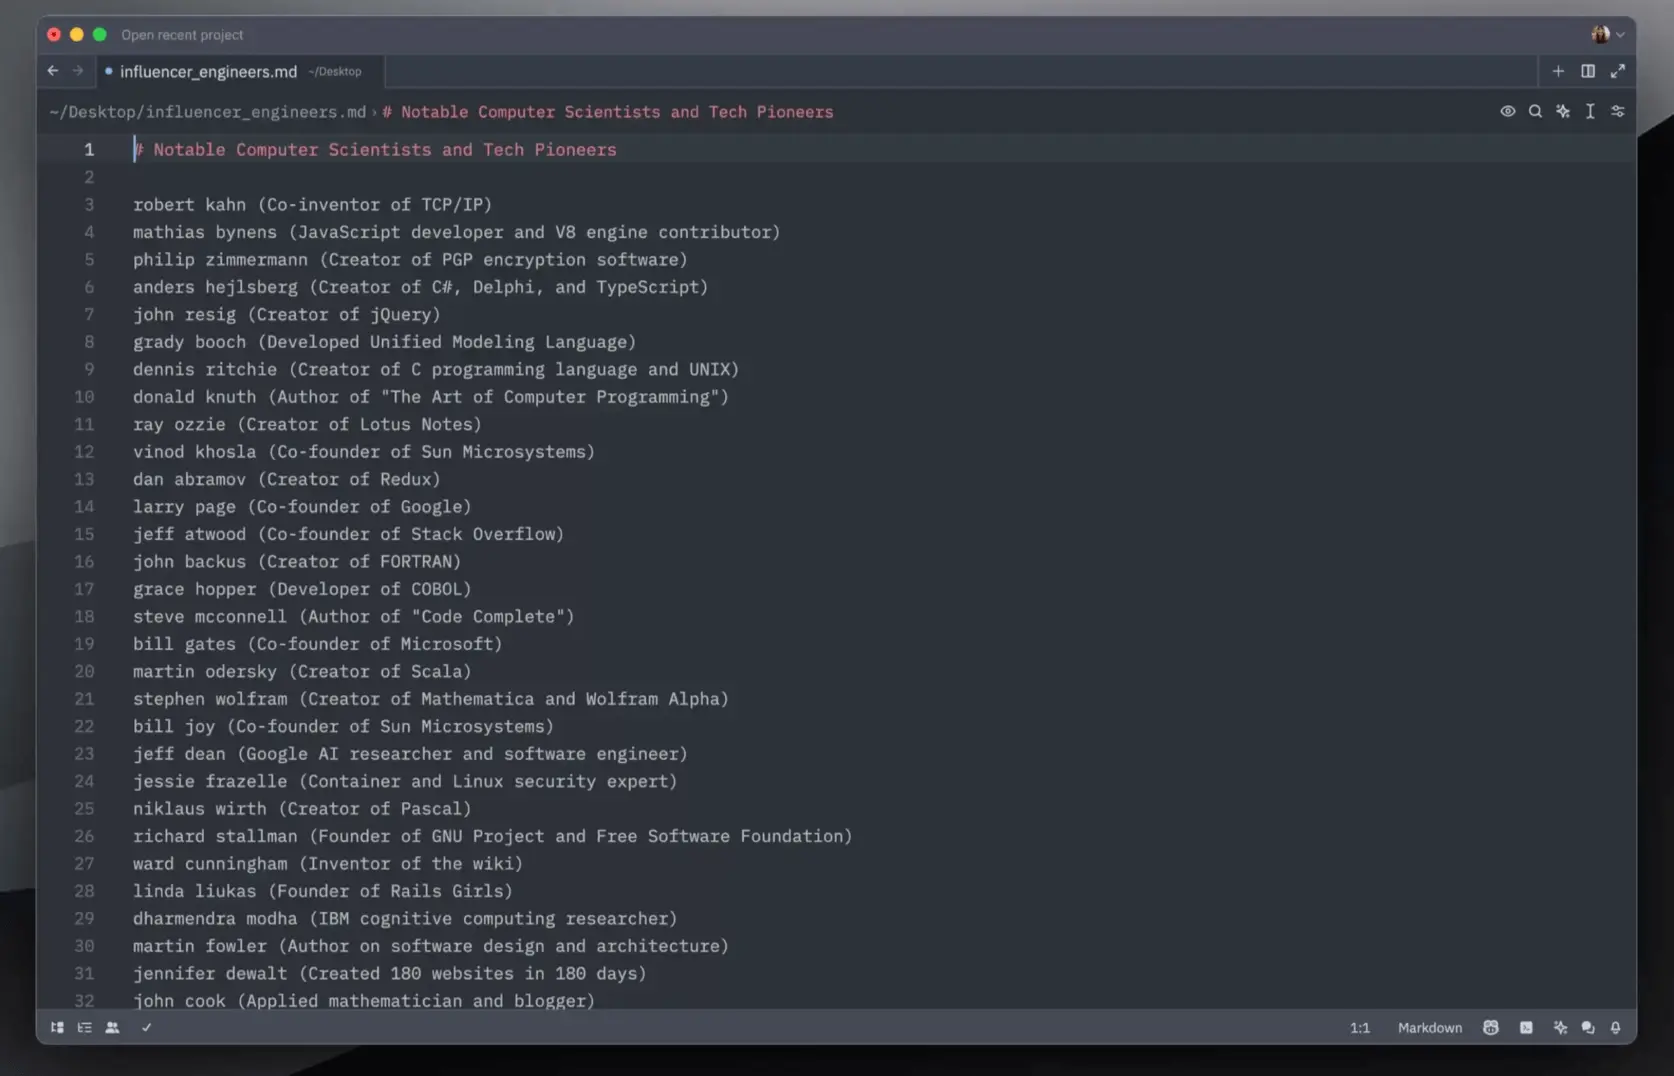
Task: Open the Markdown language selector
Action: pos(1429,1027)
